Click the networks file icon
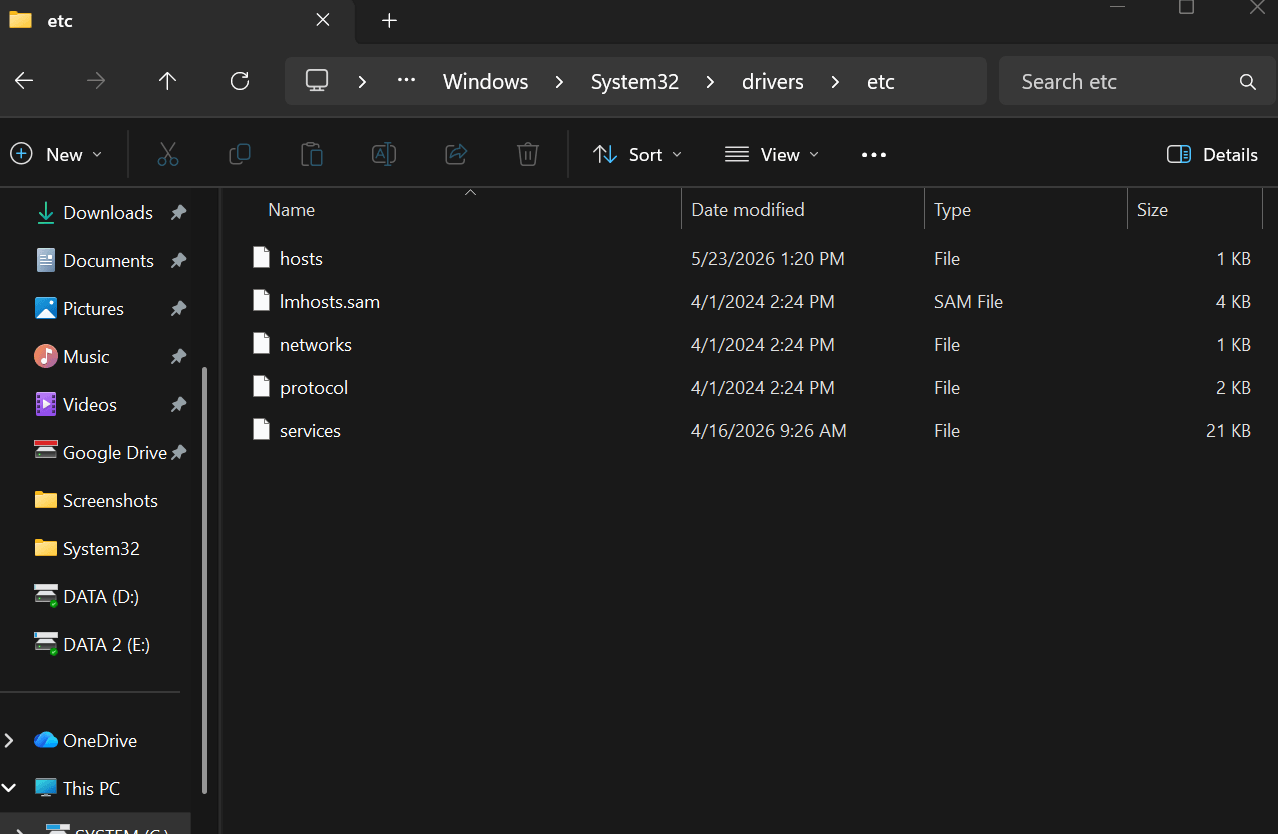This screenshot has height=834, width=1278. [x=262, y=343]
